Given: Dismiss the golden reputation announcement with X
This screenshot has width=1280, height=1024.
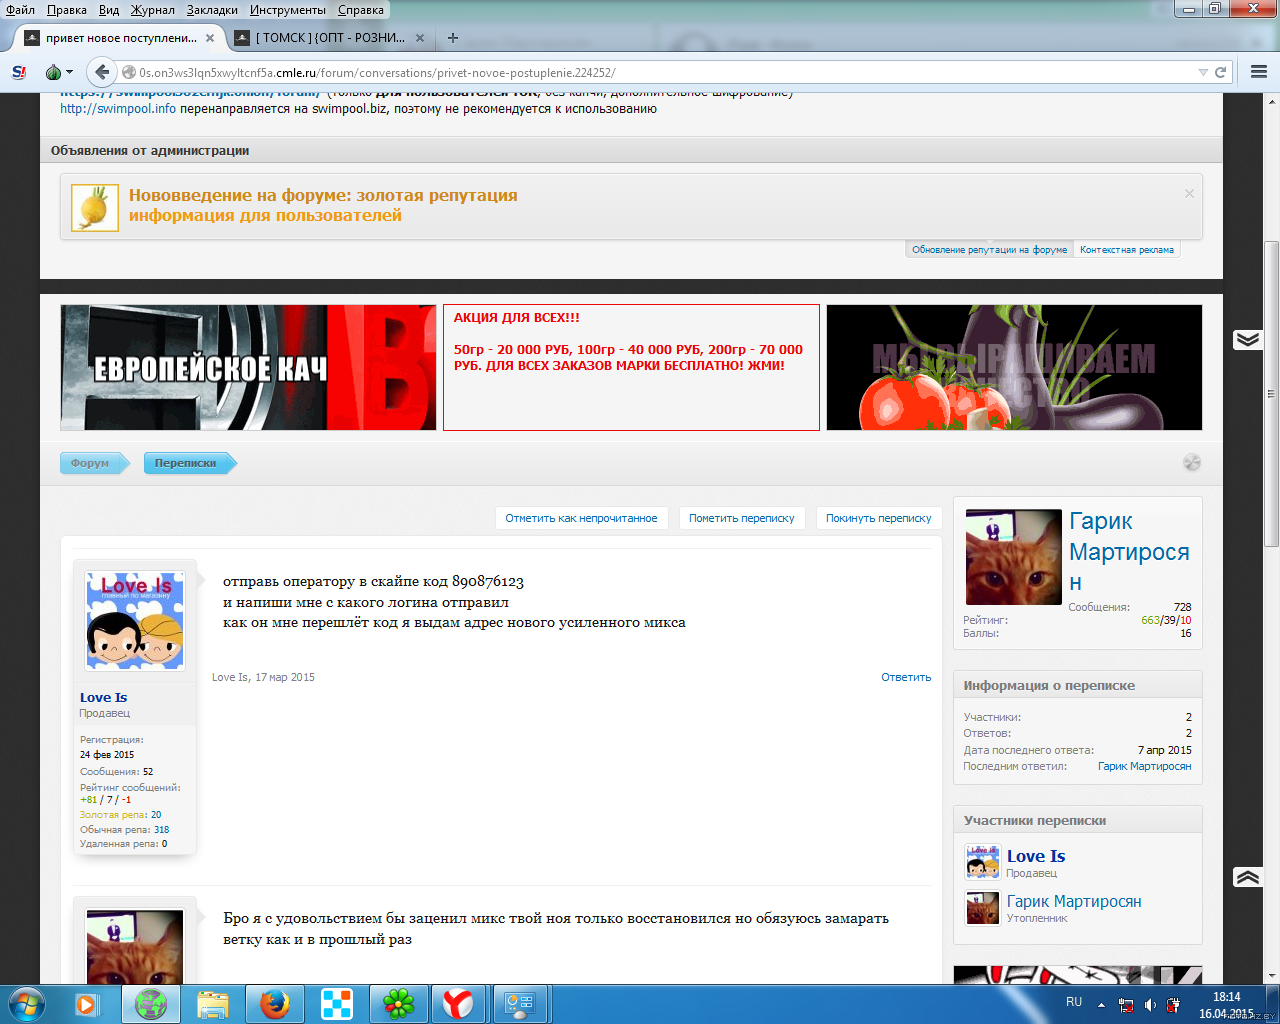Looking at the screenshot, I should pos(1189,194).
